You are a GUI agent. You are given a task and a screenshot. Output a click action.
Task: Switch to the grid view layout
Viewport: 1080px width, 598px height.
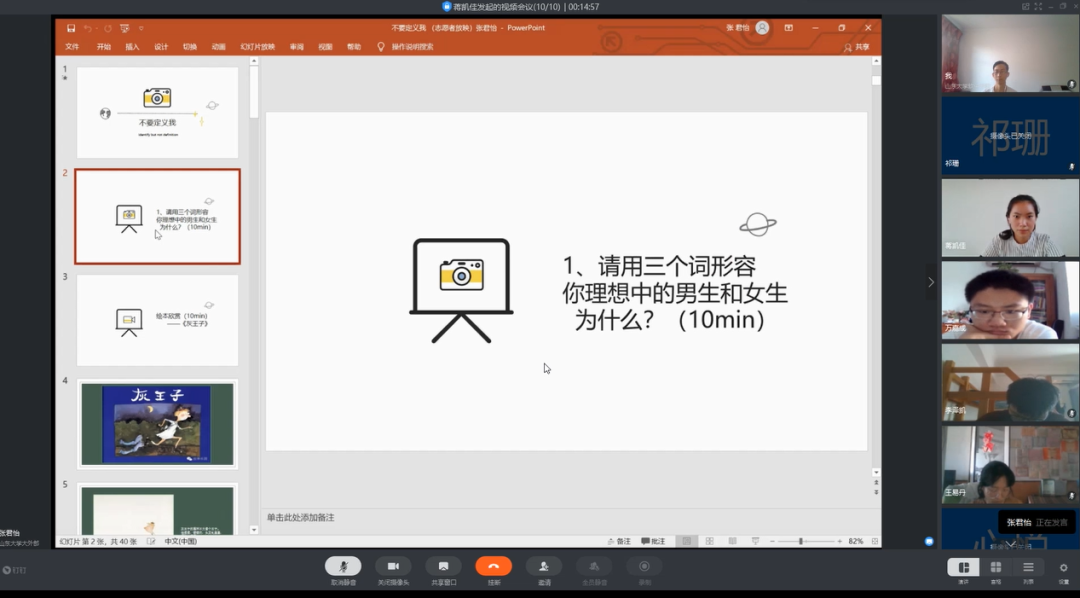[996, 568]
